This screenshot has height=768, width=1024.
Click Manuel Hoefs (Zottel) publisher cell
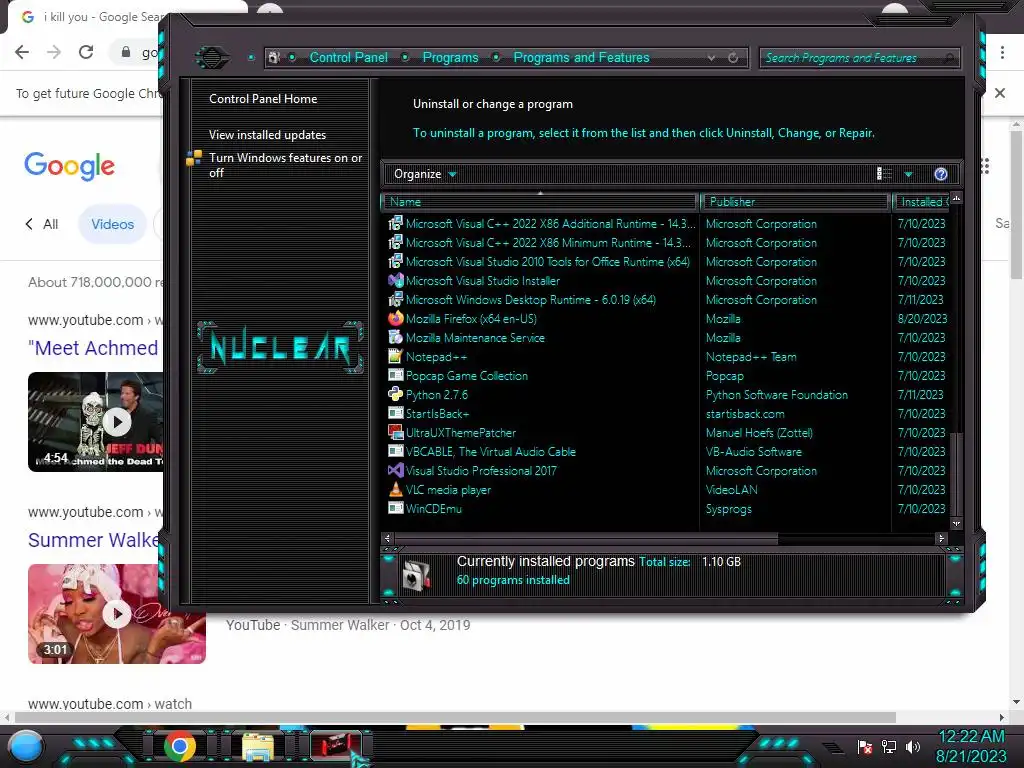(759, 432)
